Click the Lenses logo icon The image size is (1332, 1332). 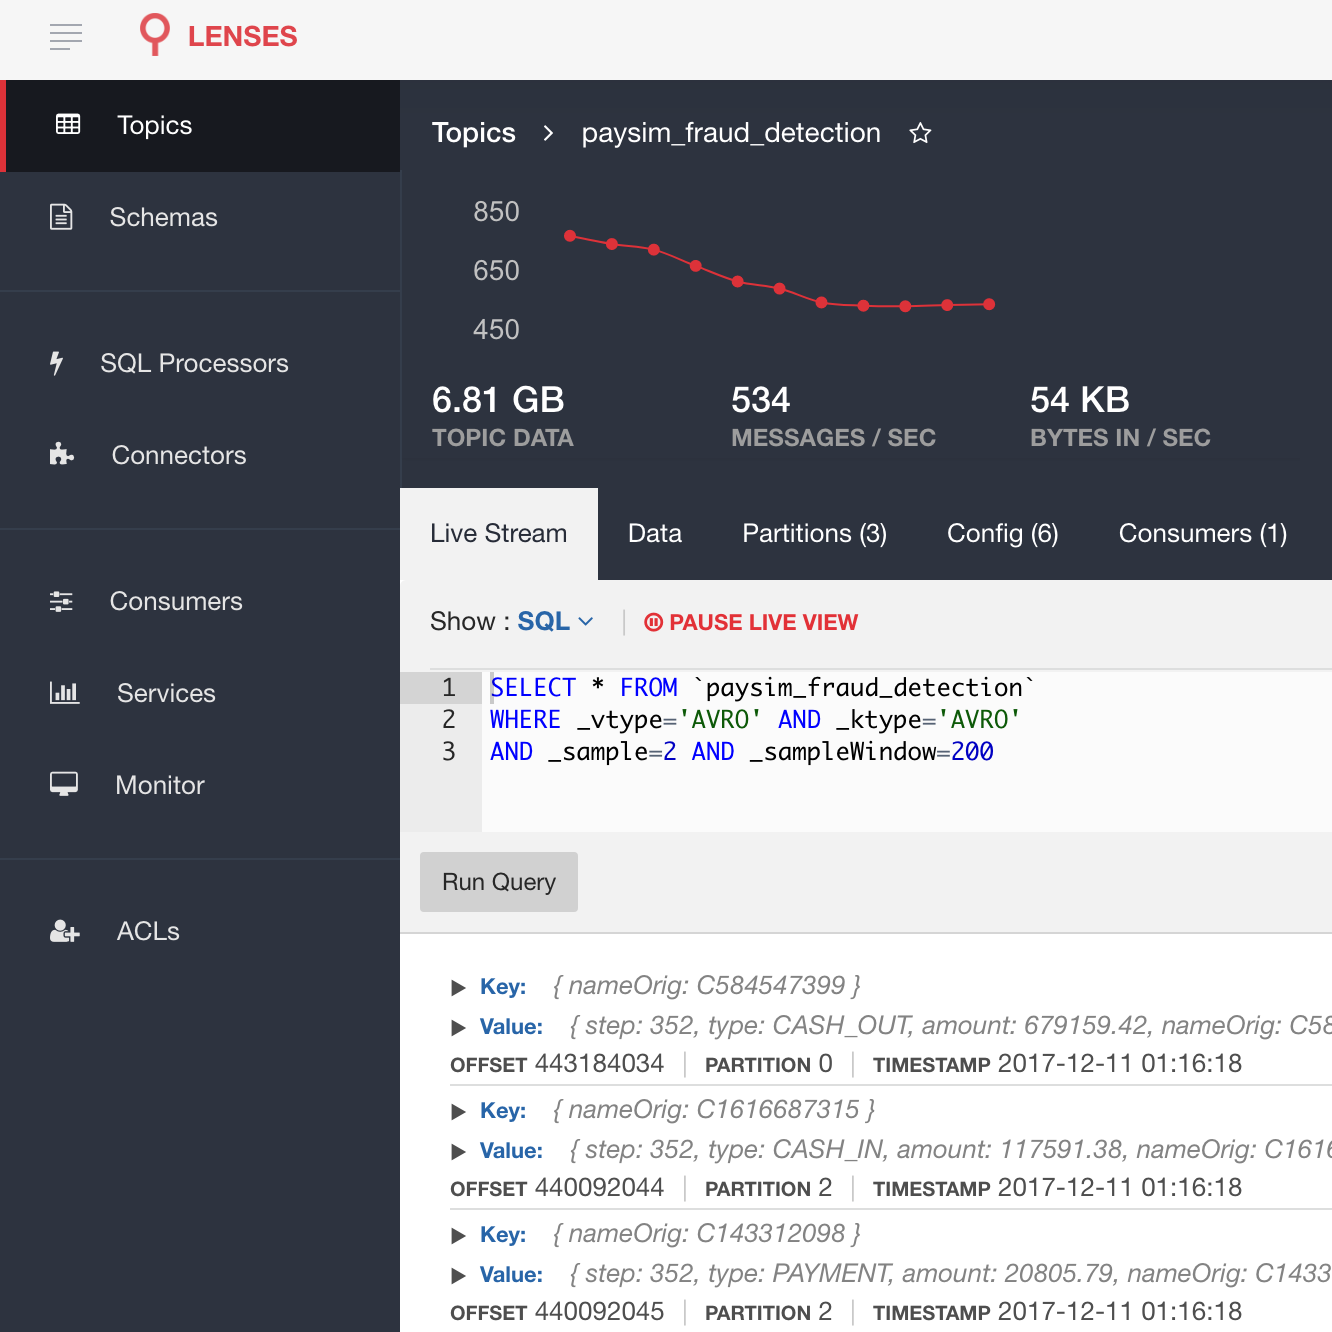click(154, 35)
